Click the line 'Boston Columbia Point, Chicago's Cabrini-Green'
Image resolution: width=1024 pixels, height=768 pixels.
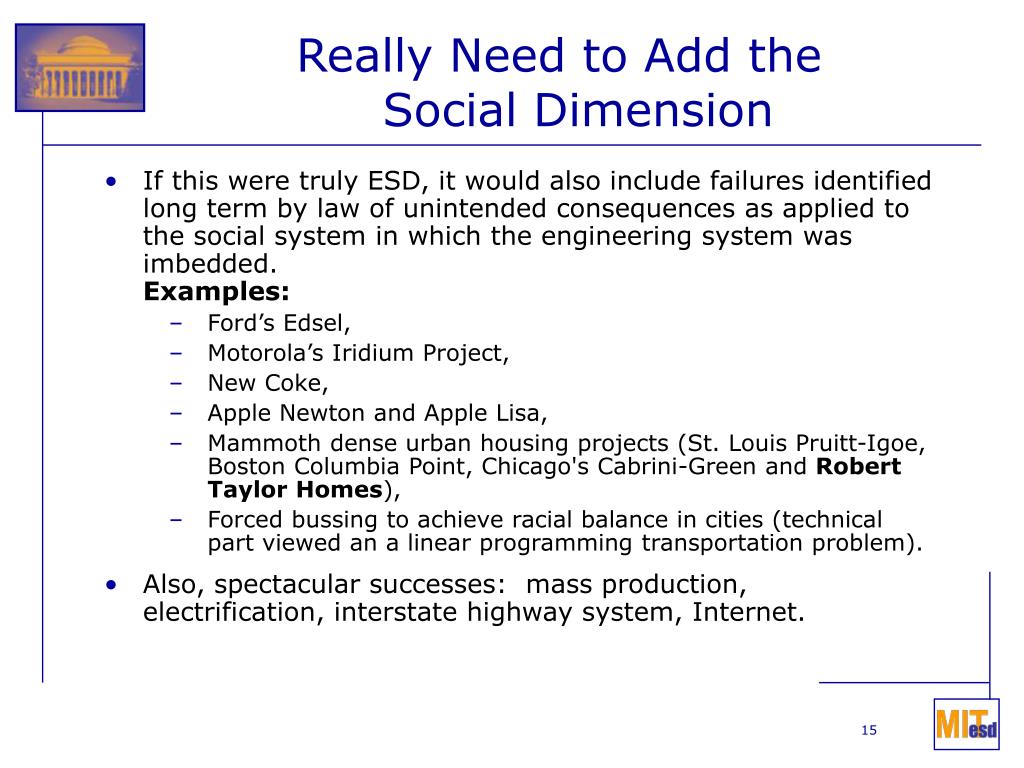click(554, 466)
